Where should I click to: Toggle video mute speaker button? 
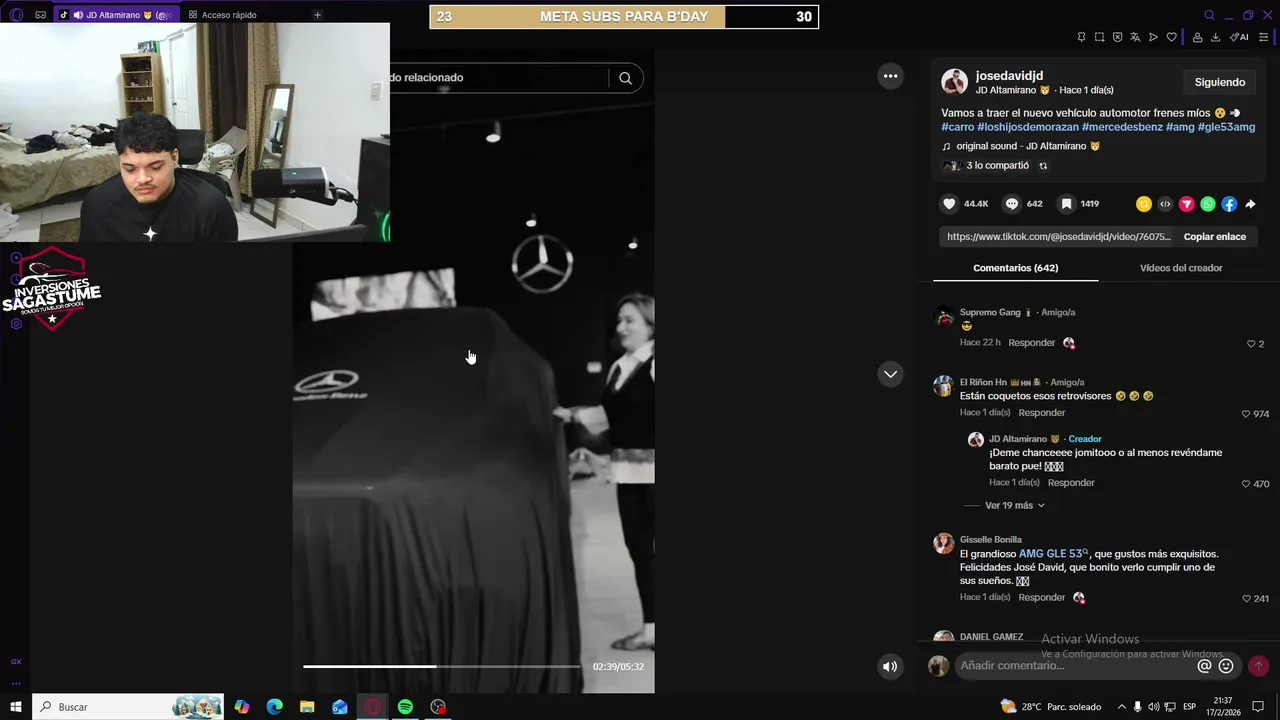[890, 666]
